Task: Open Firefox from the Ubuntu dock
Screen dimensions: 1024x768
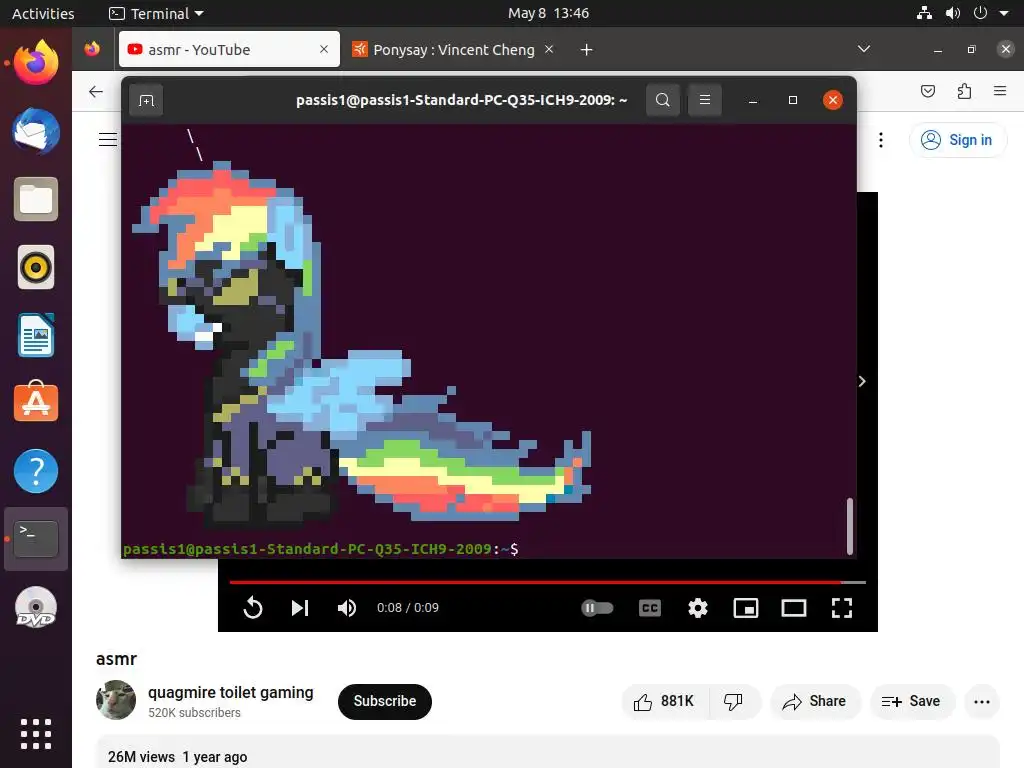Action: pyautogui.click(x=36, y=63)
